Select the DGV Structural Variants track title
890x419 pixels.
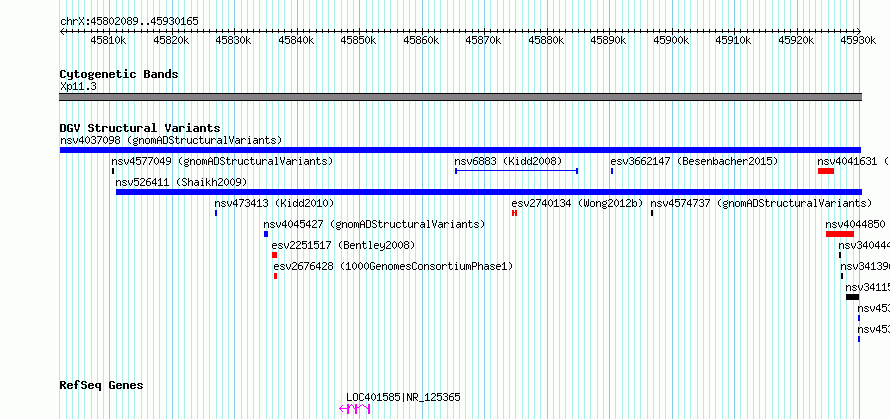[x=140, y=128]
